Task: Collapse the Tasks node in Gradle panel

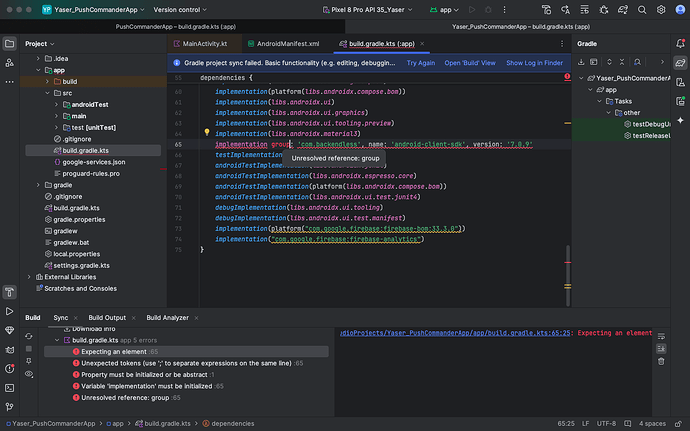Action: [x=599, y=101]
